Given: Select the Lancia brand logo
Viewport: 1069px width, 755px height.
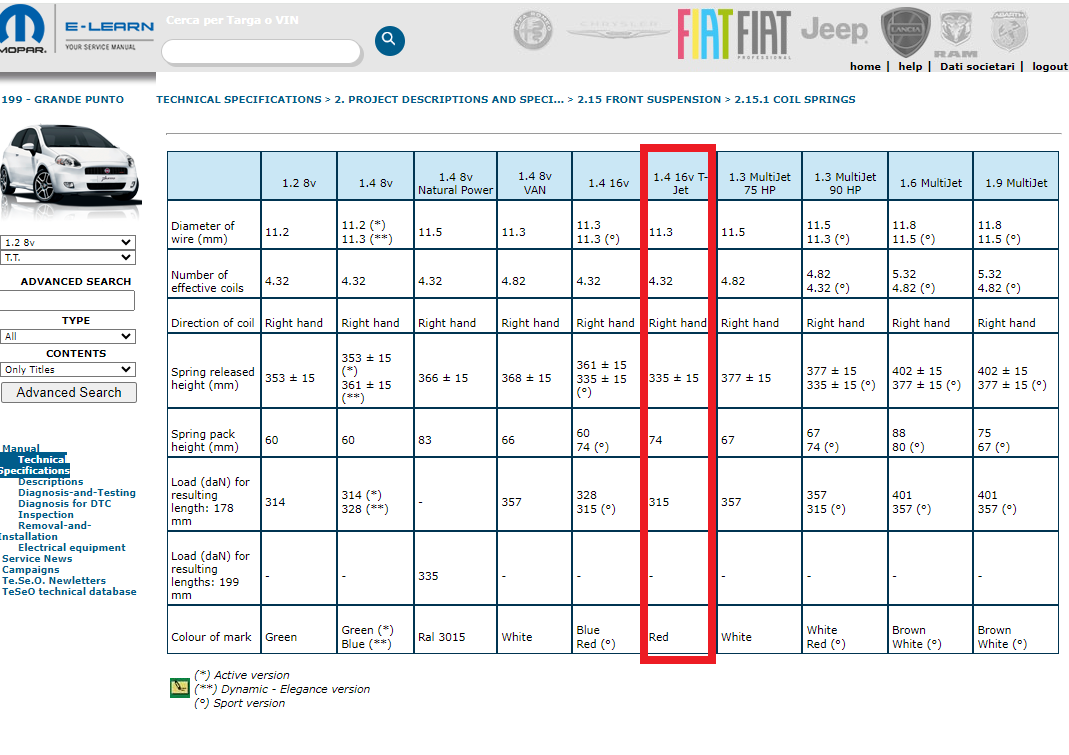Looking at the screenshot, I should 905,31.
